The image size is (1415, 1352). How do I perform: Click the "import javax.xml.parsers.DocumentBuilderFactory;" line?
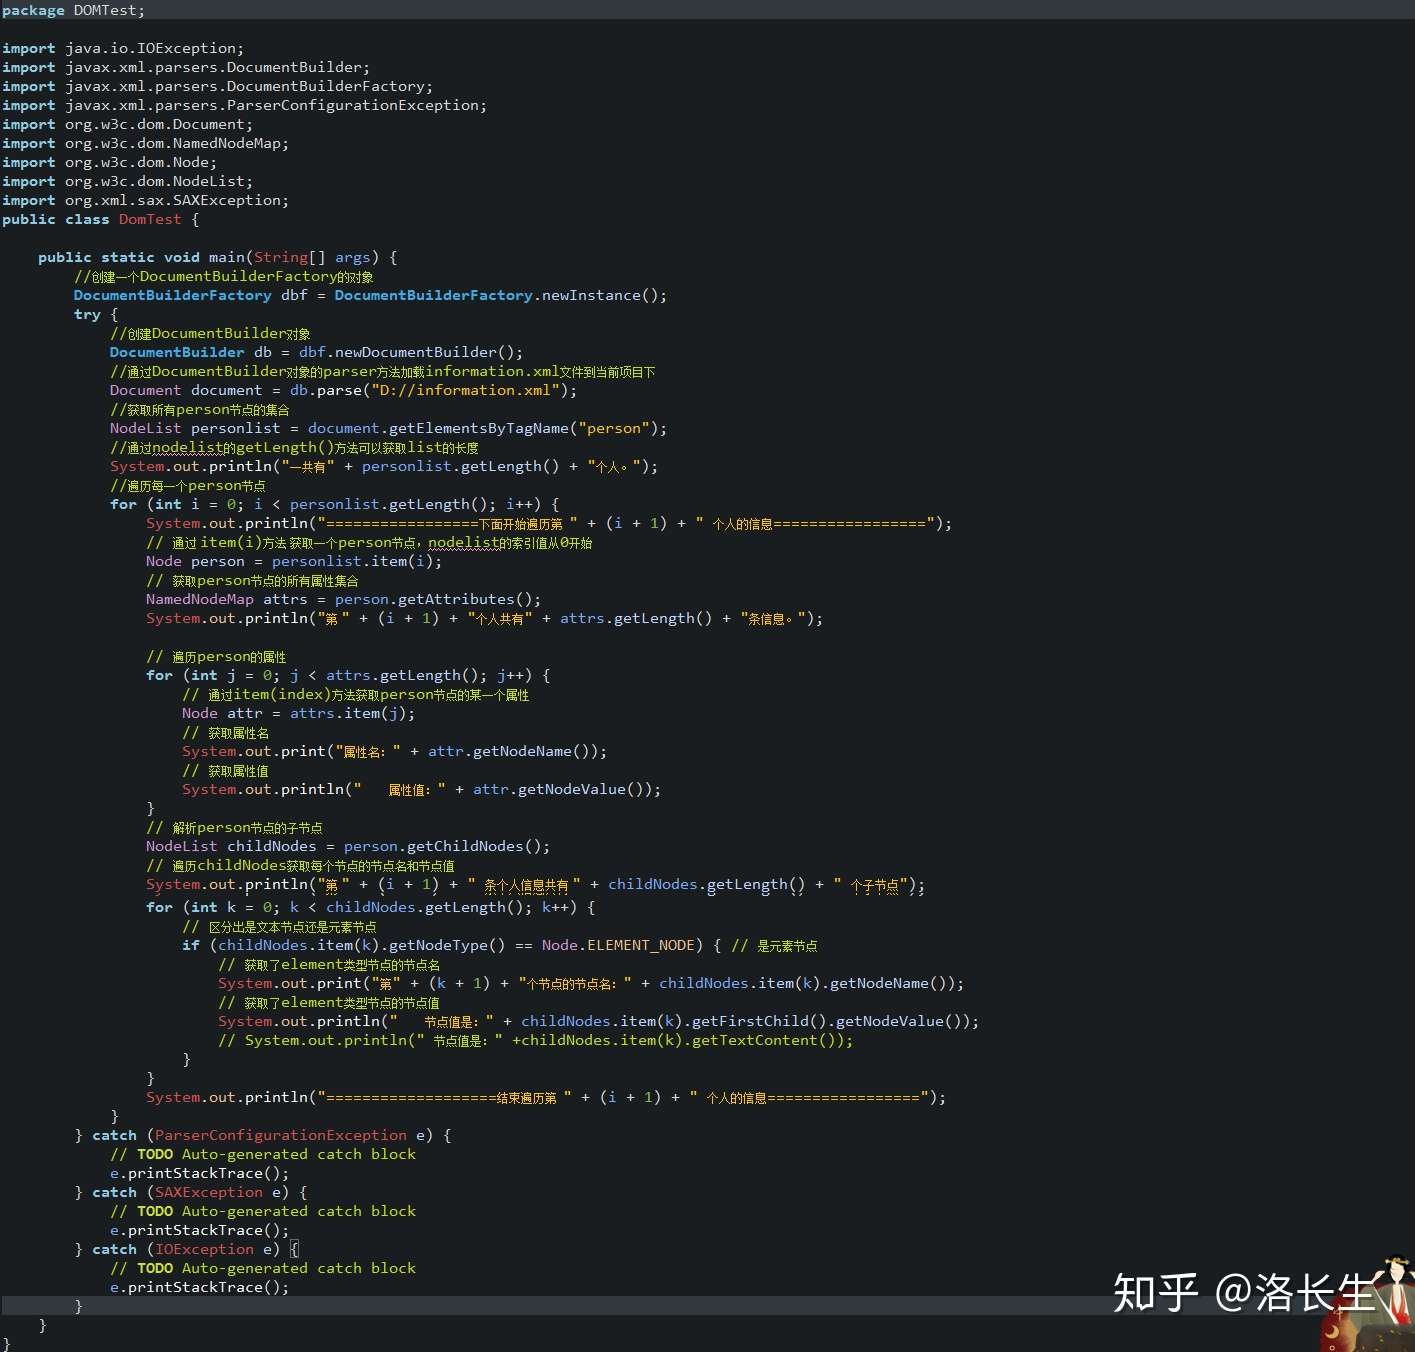(217, 86)
